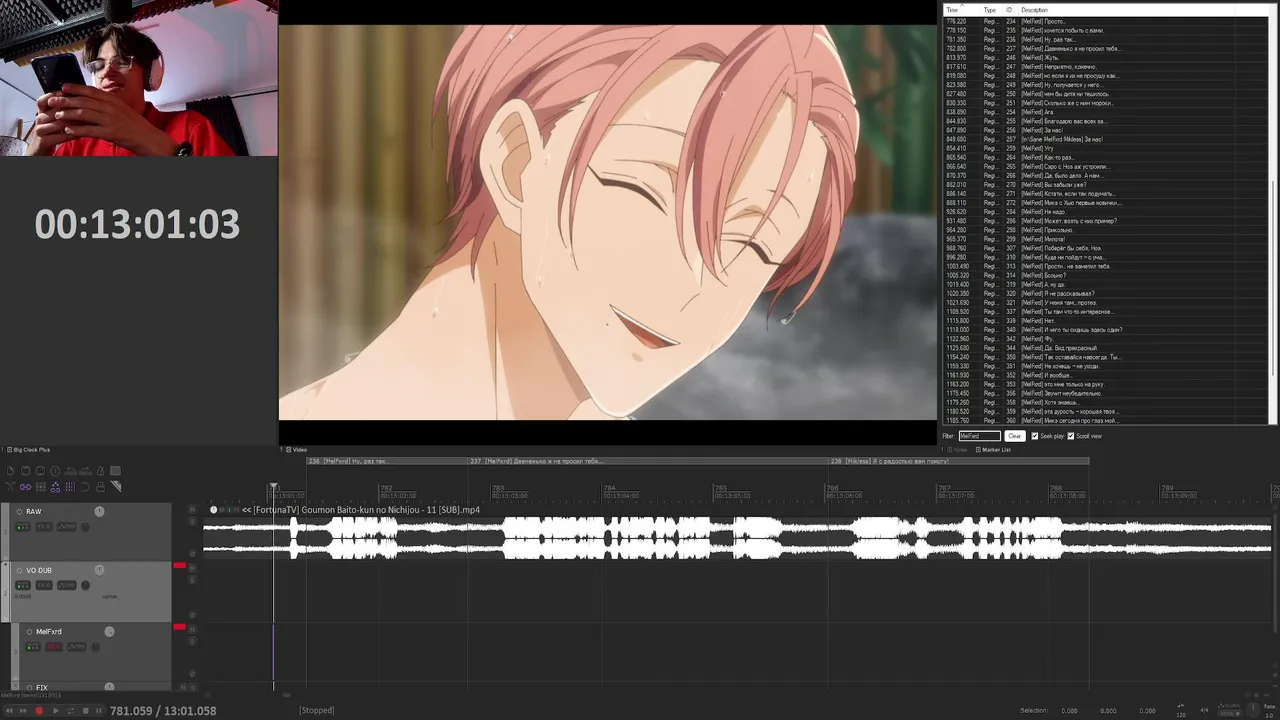Toggle the Metronome toolbar icon
The image size is (1280, 720).
click(100, 471)
